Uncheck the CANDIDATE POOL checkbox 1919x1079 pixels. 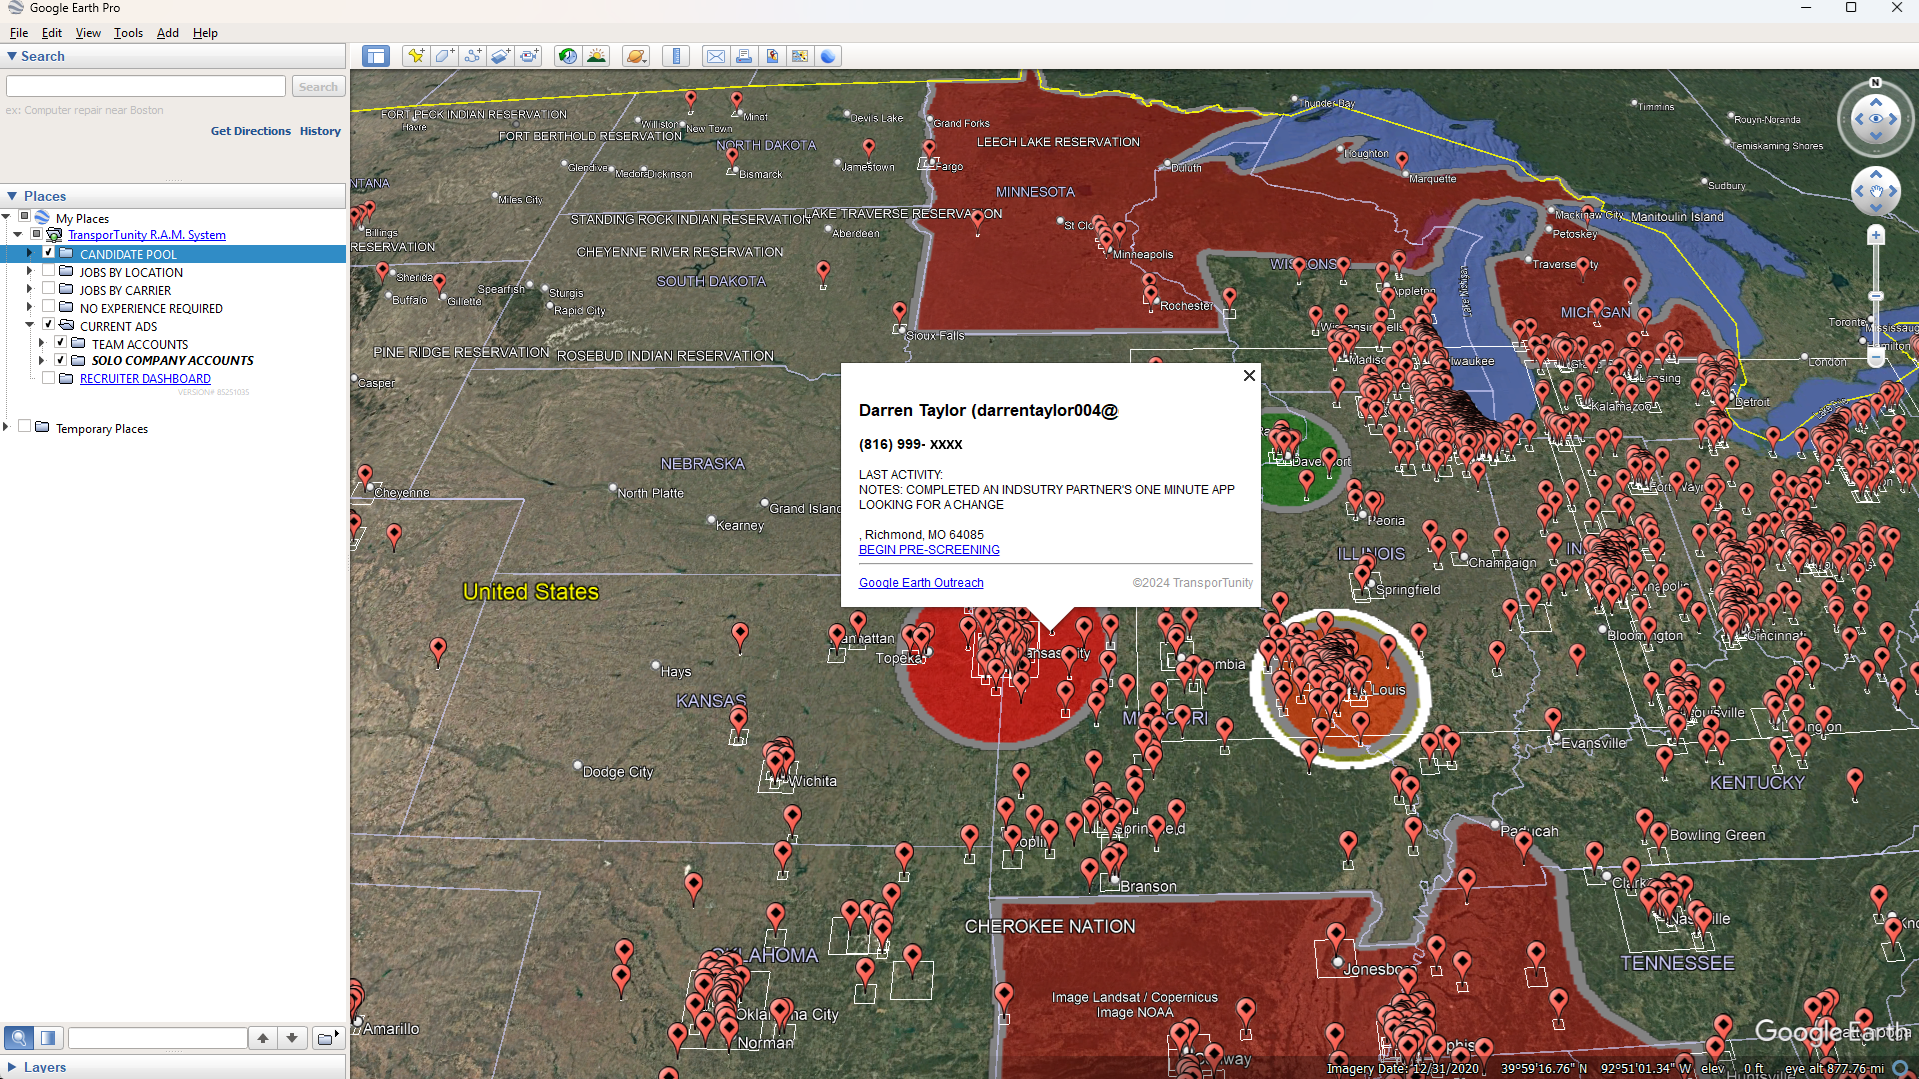click(48, 253)
